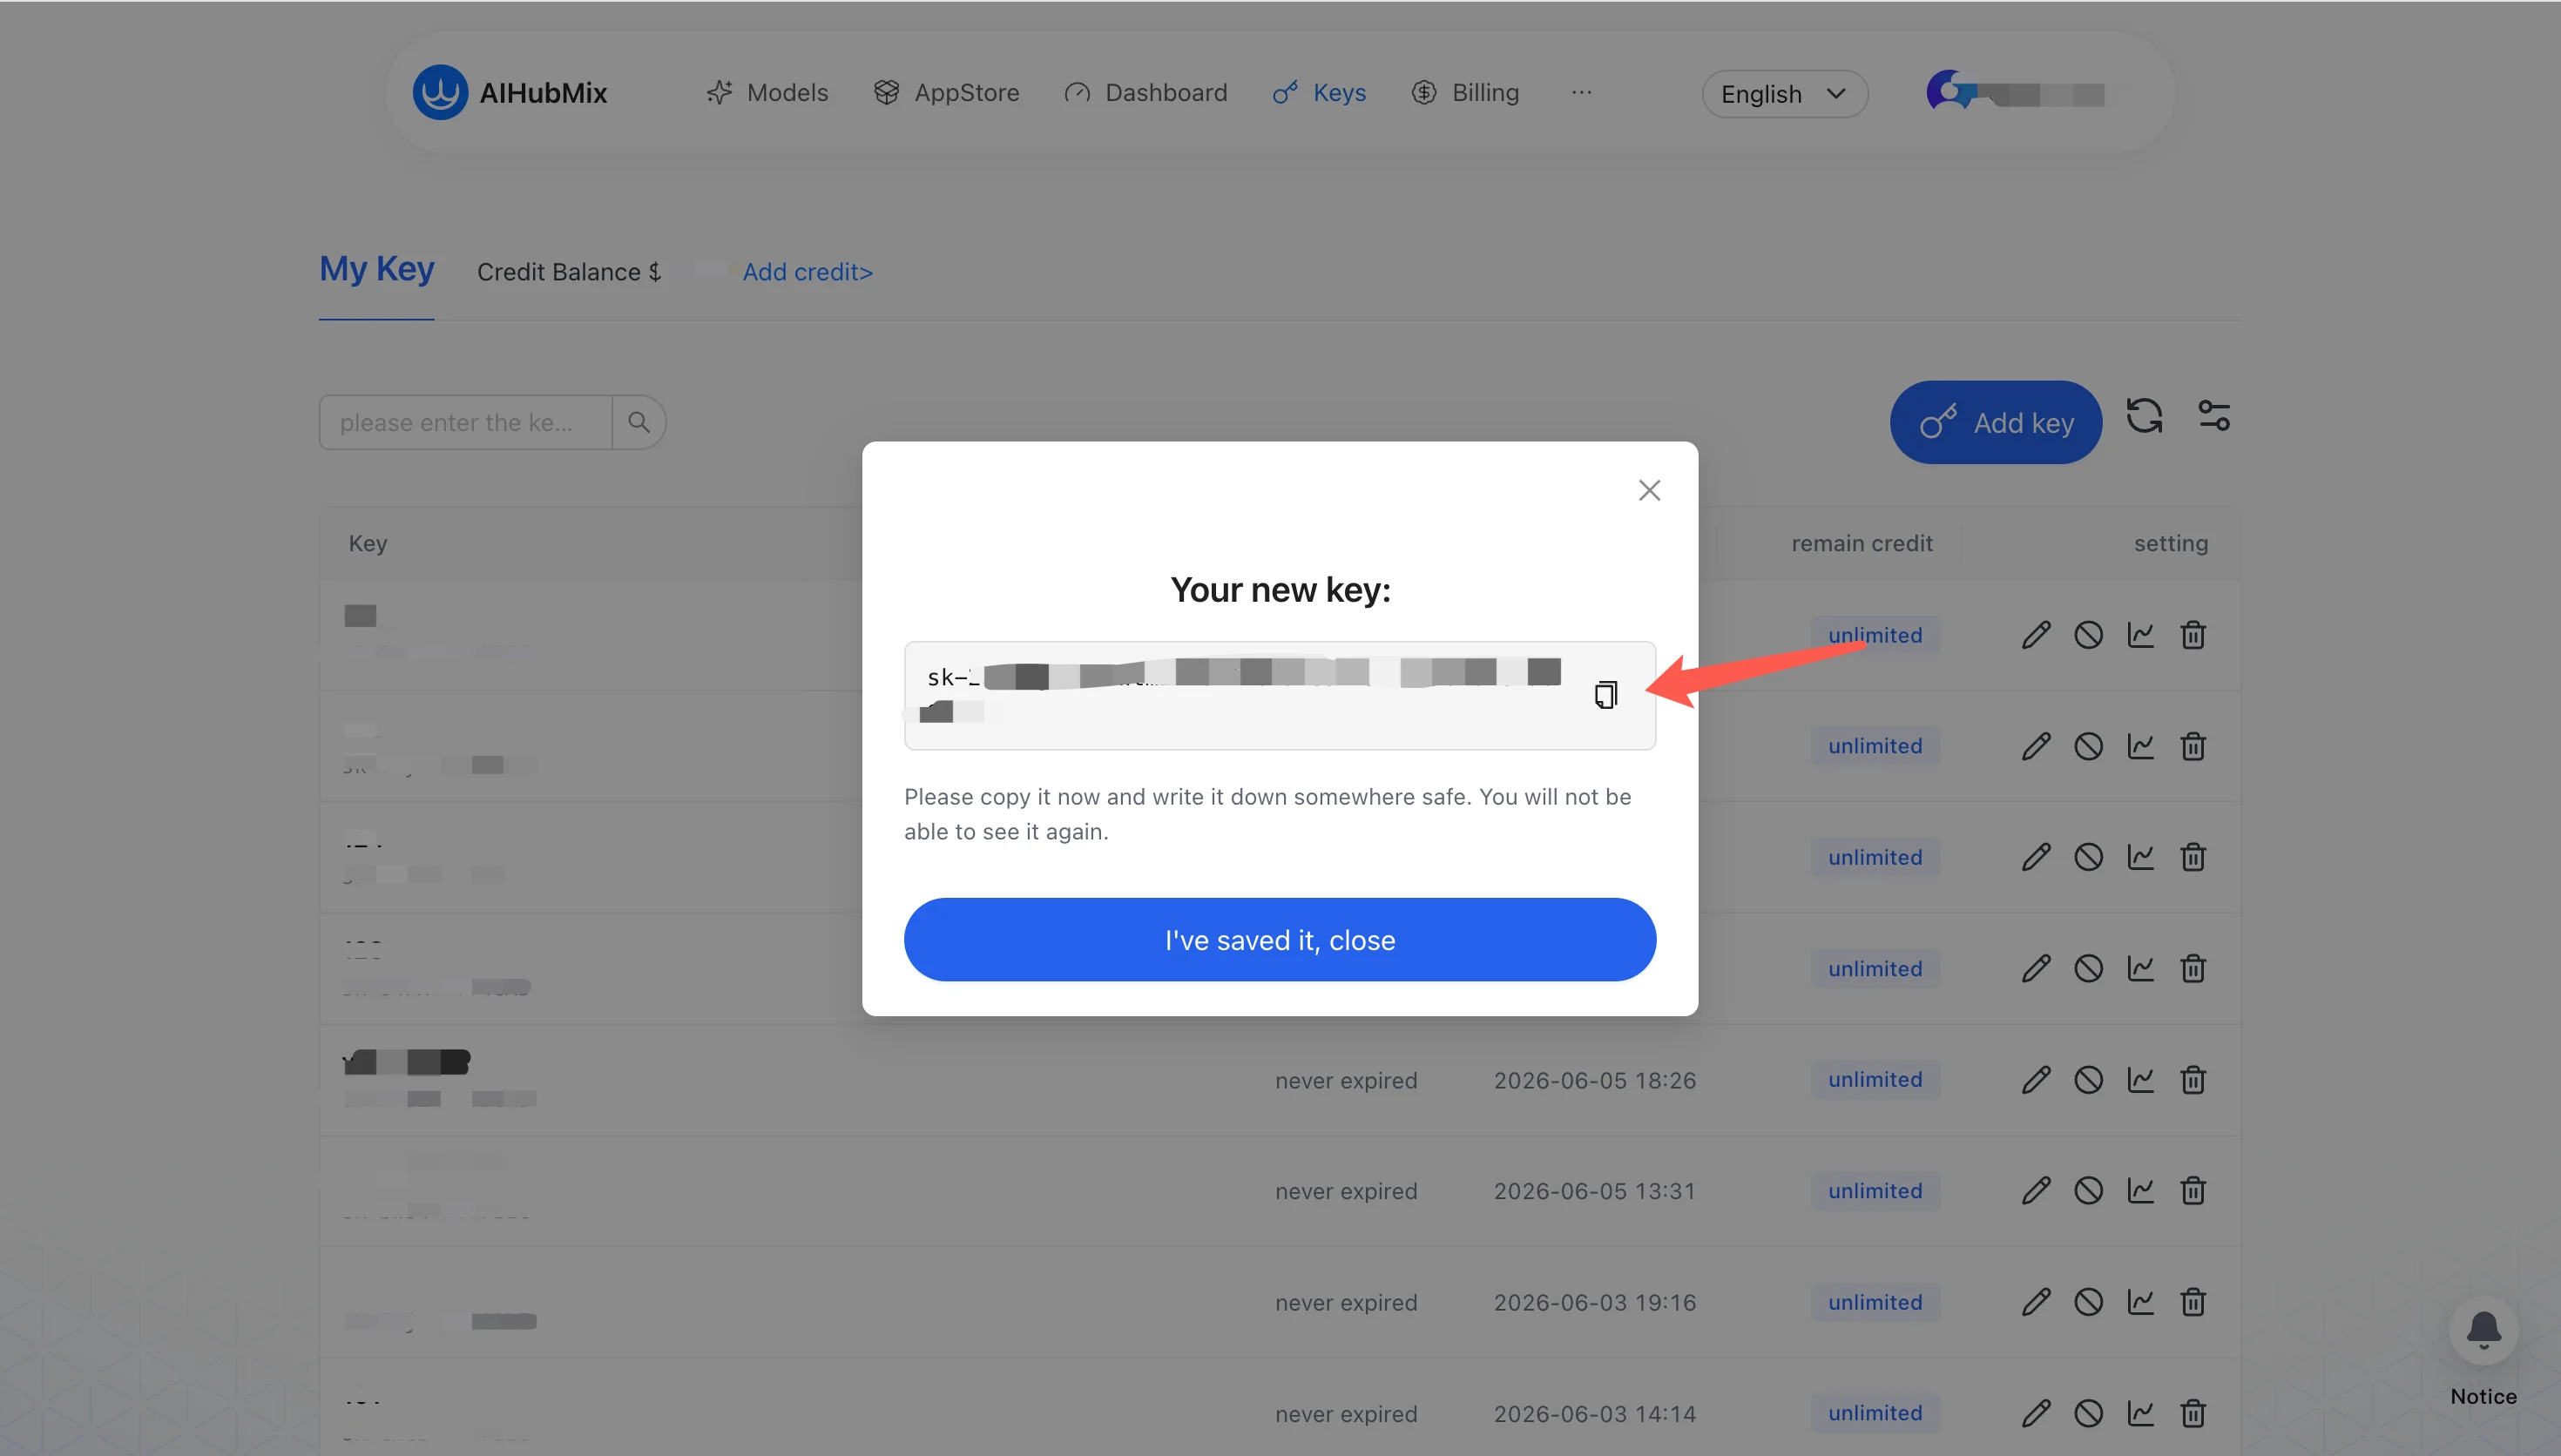The height and width of the screenshot is (1456, 2561).
Task: Copy the new key with the copy icon
Action: pyautogui.click(x=1606, y=695)
